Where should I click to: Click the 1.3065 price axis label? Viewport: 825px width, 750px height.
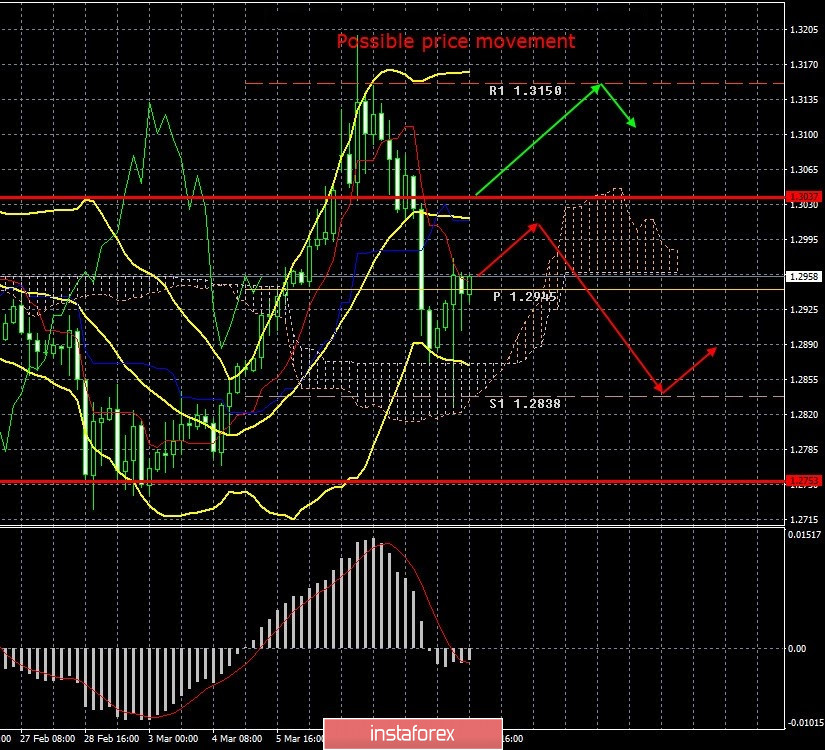pyautogui.click(x=804, y=169)
